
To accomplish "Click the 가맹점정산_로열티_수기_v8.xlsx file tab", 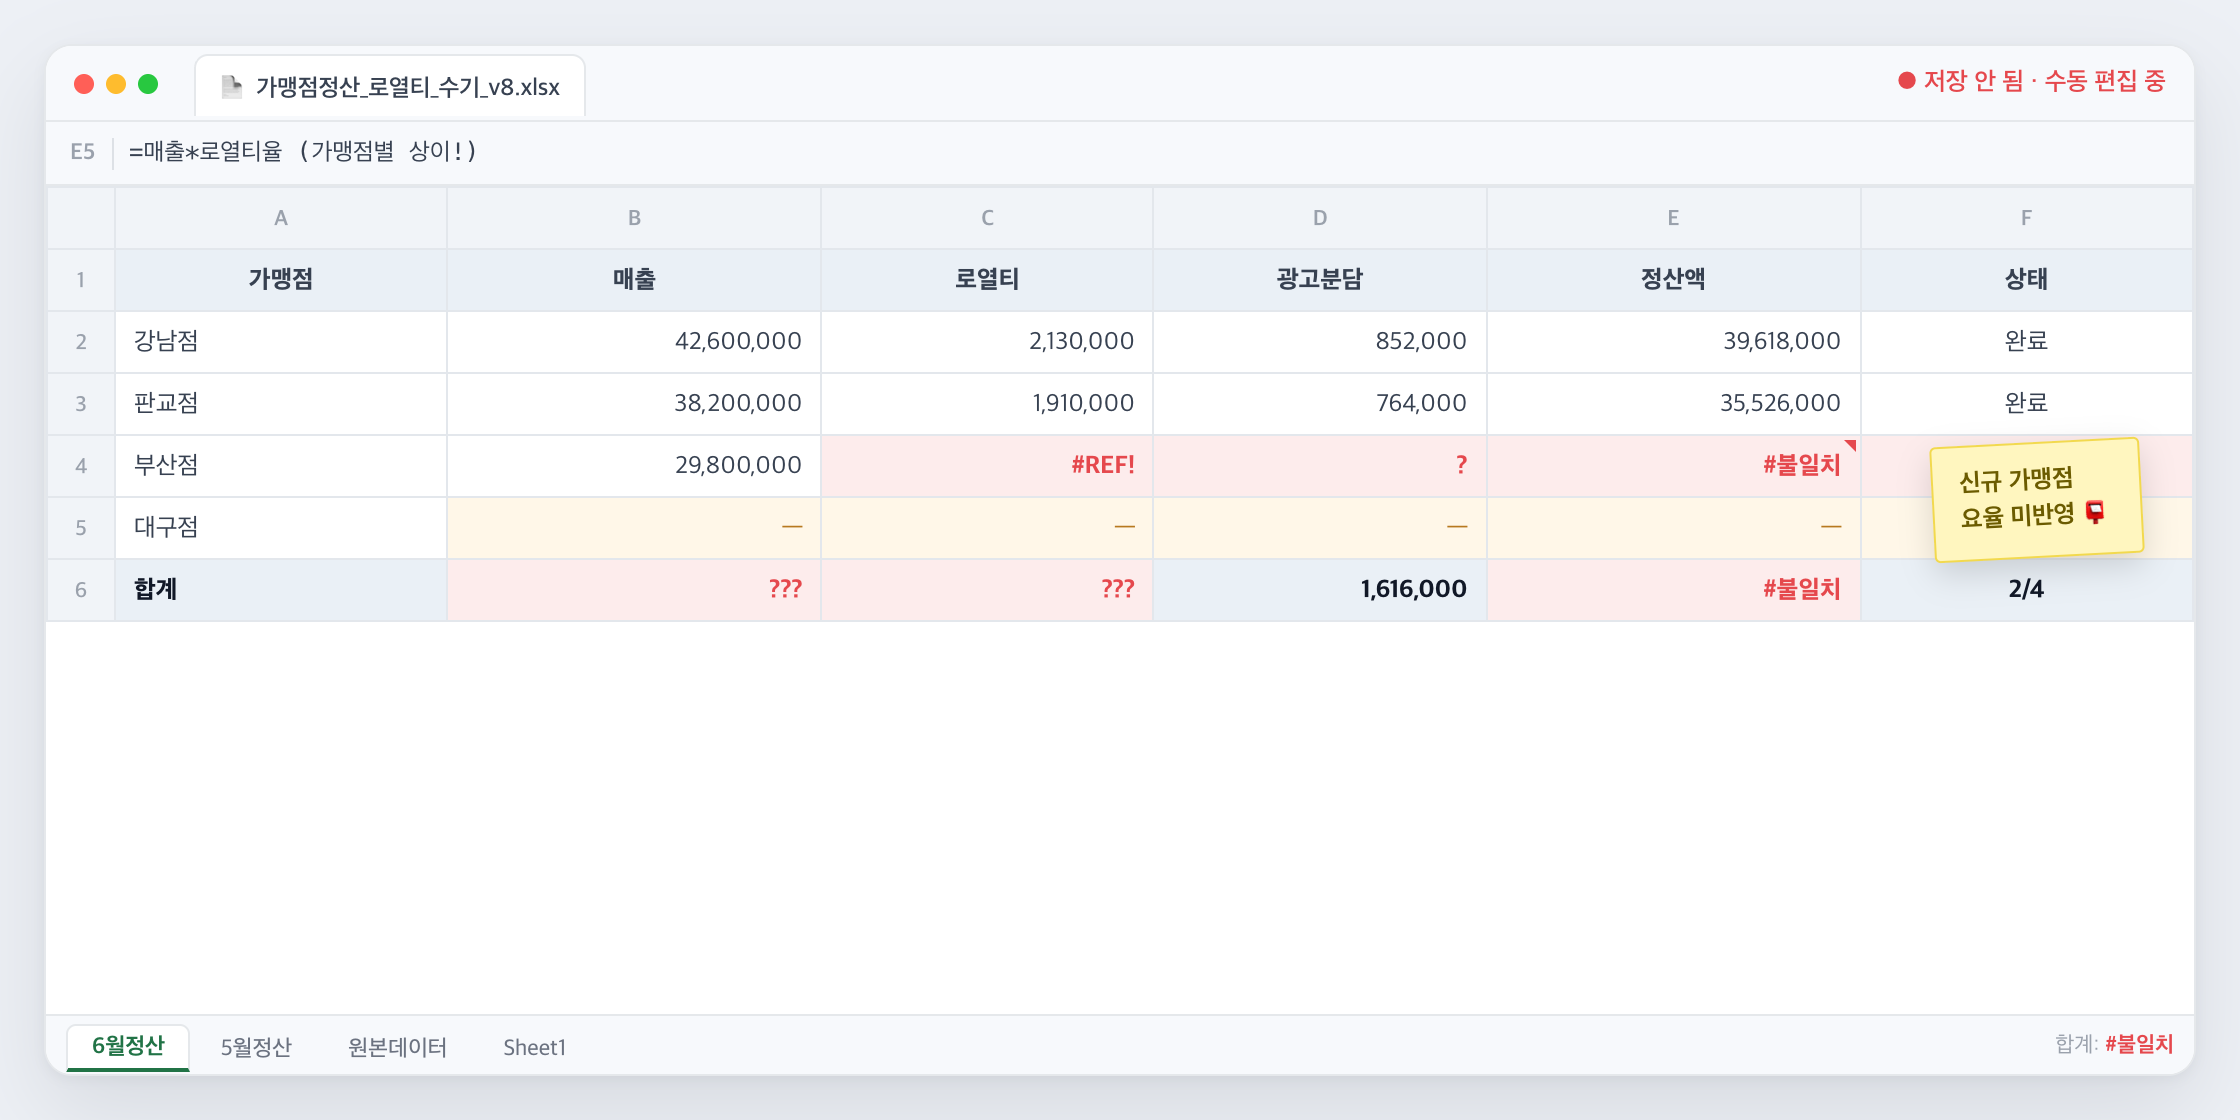I will click(x=390, y=87).
